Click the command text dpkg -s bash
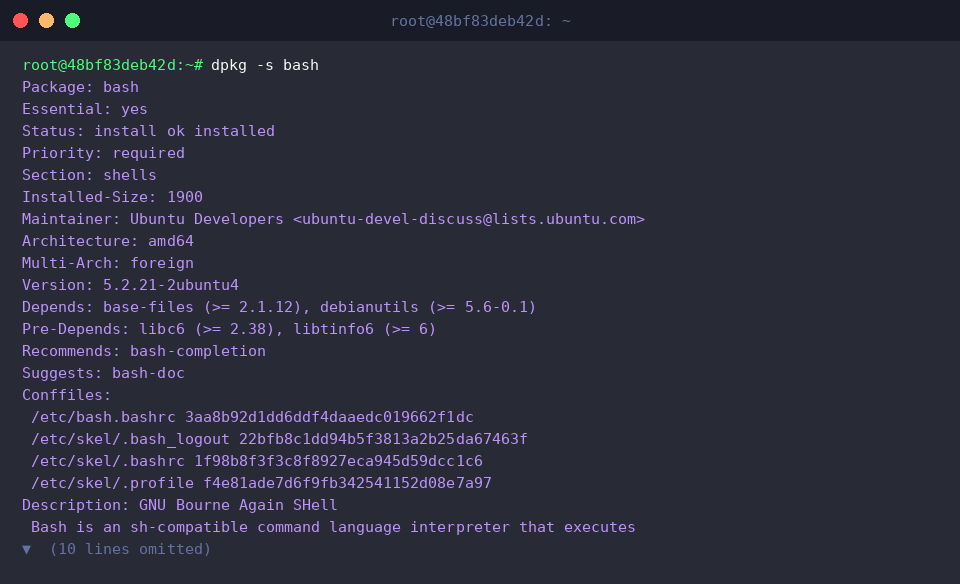This screenshot has height=584, width=960. [x=264, y=65]
